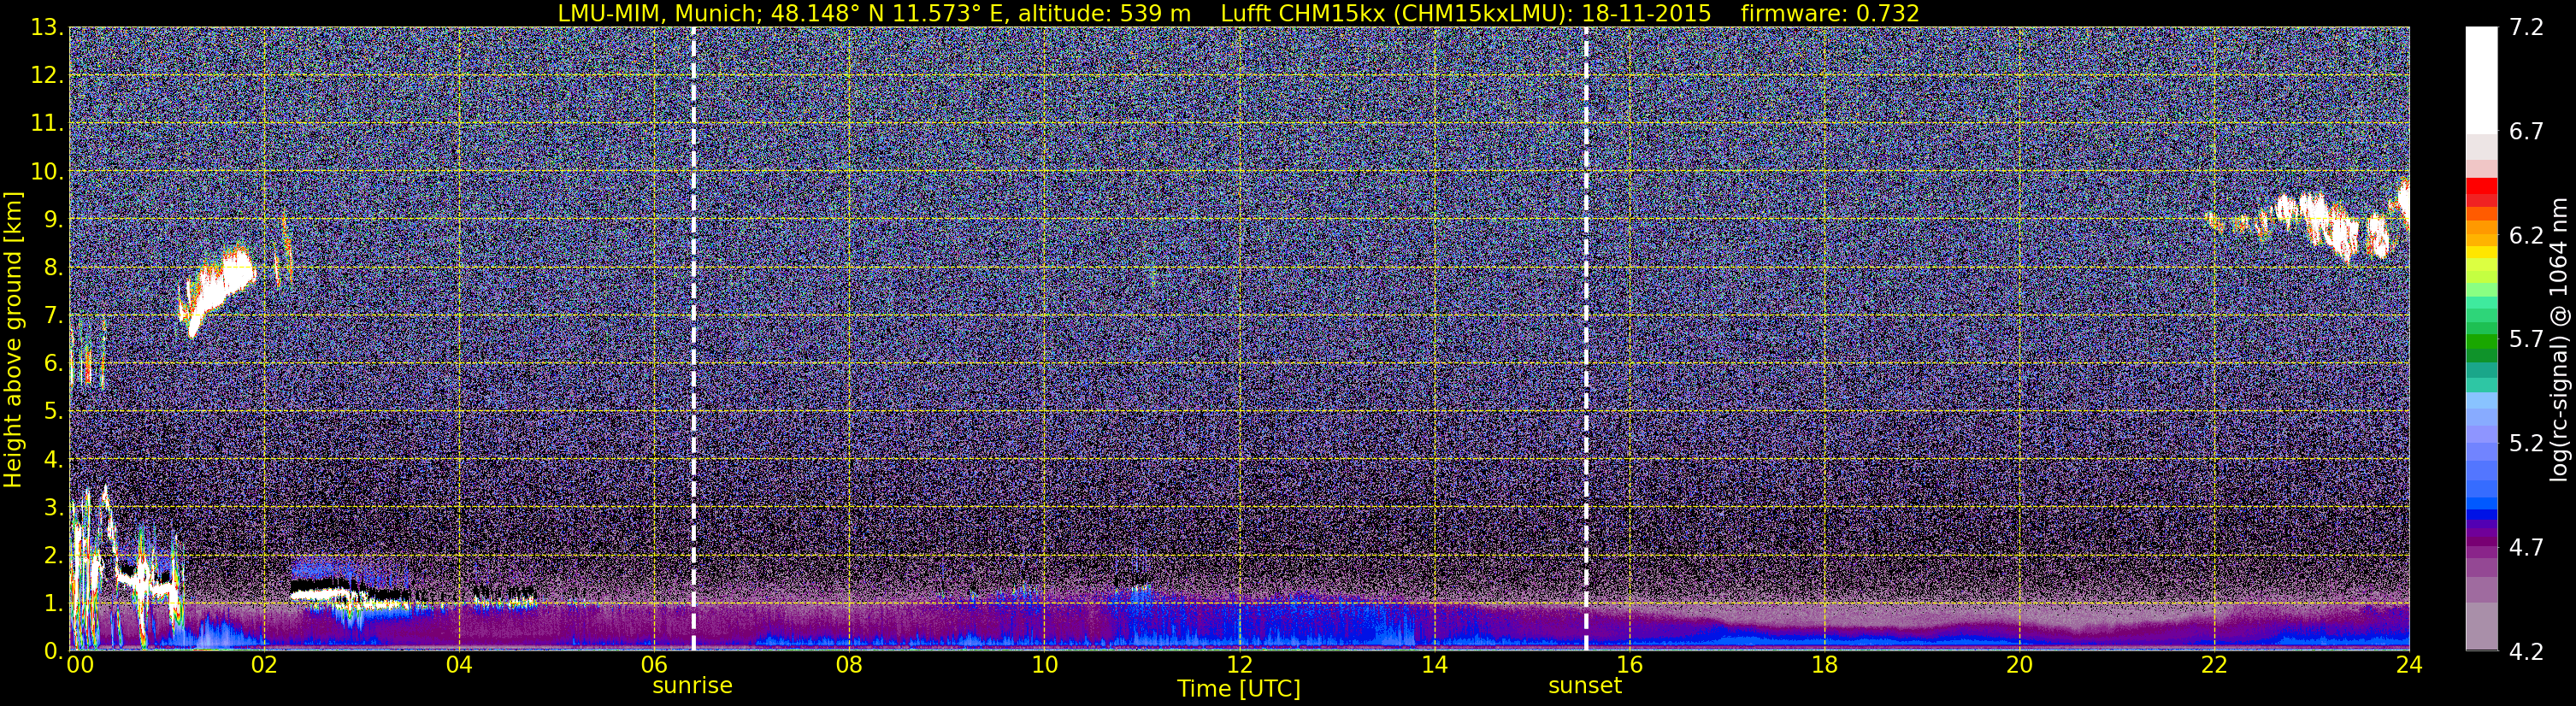
Task: Click the '6.' tick label on the height axis
Action: tap(53, 363)
